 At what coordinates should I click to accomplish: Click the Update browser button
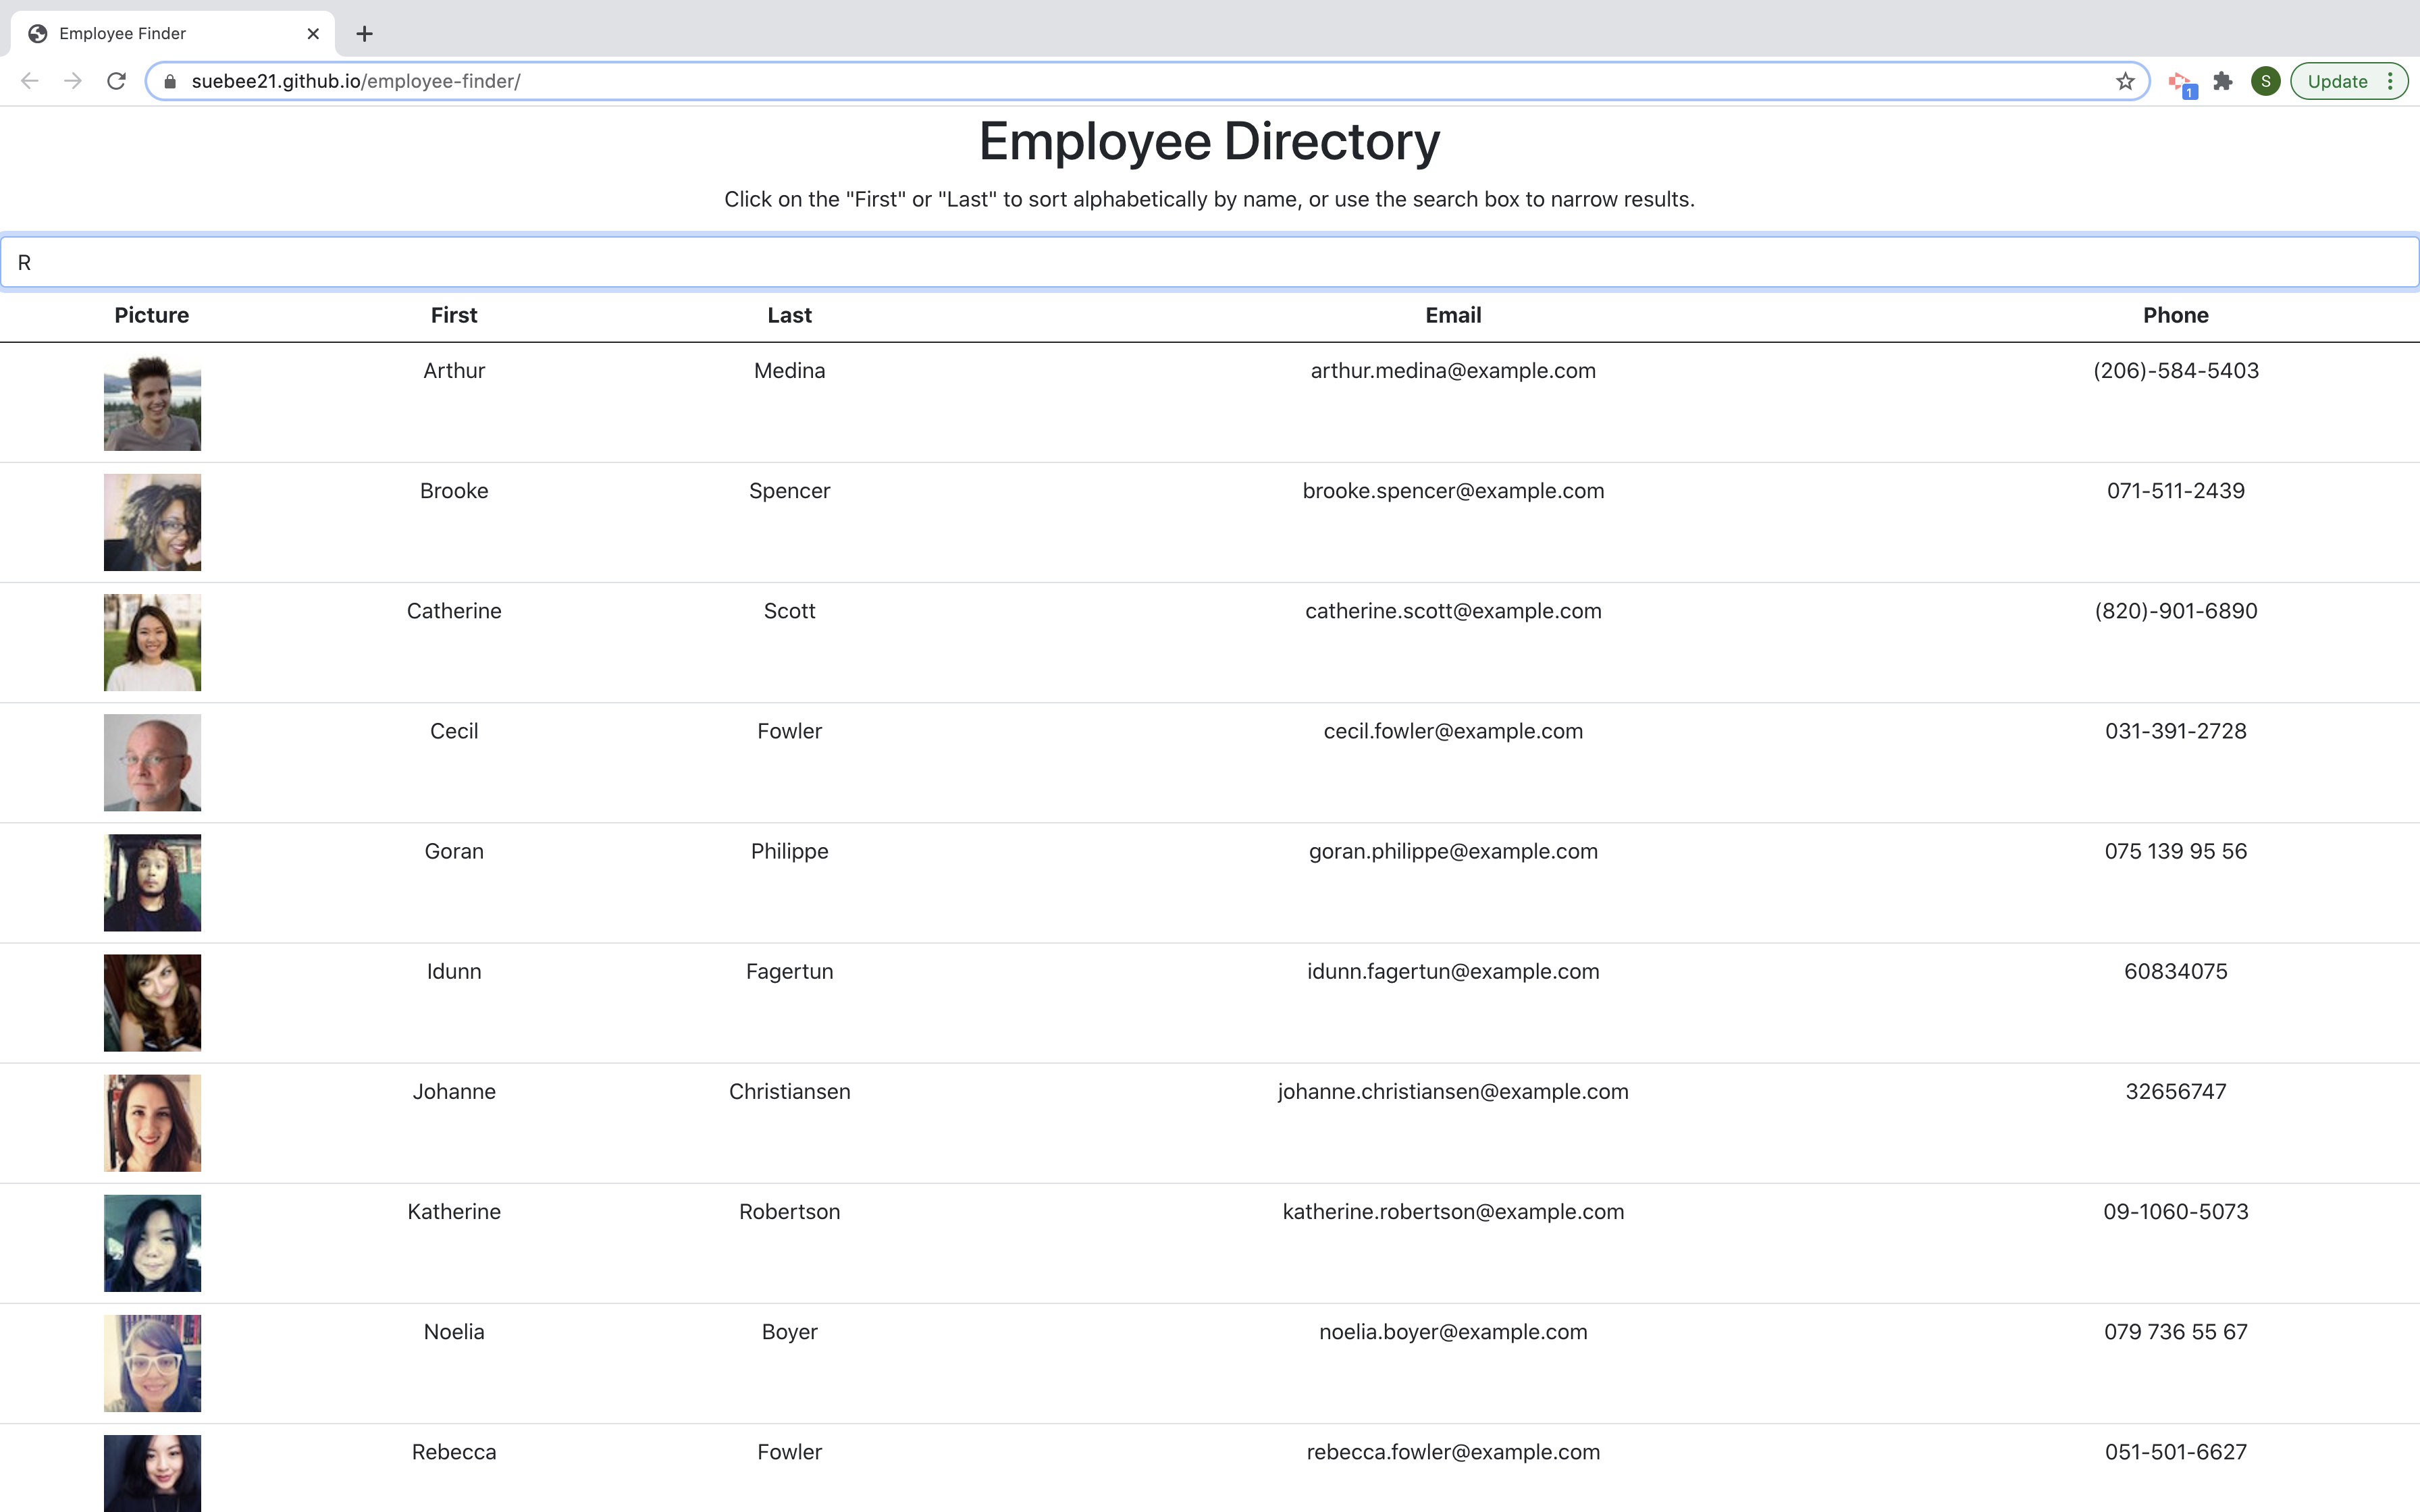pos(2339,81)
